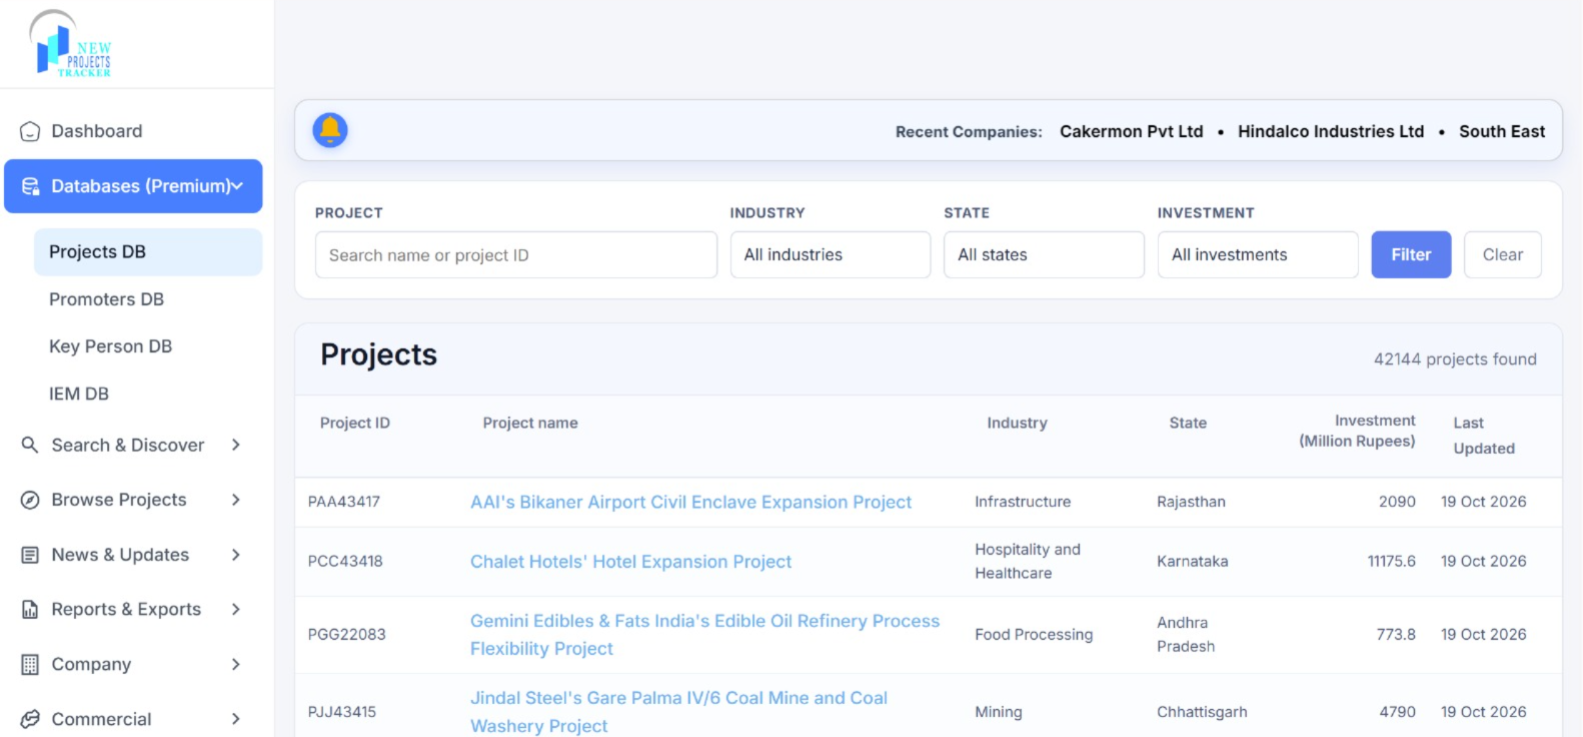Click the blue Filter button
This screenshot has width=1583, height=737.
pyautogui.click(x=1411, y=255)
